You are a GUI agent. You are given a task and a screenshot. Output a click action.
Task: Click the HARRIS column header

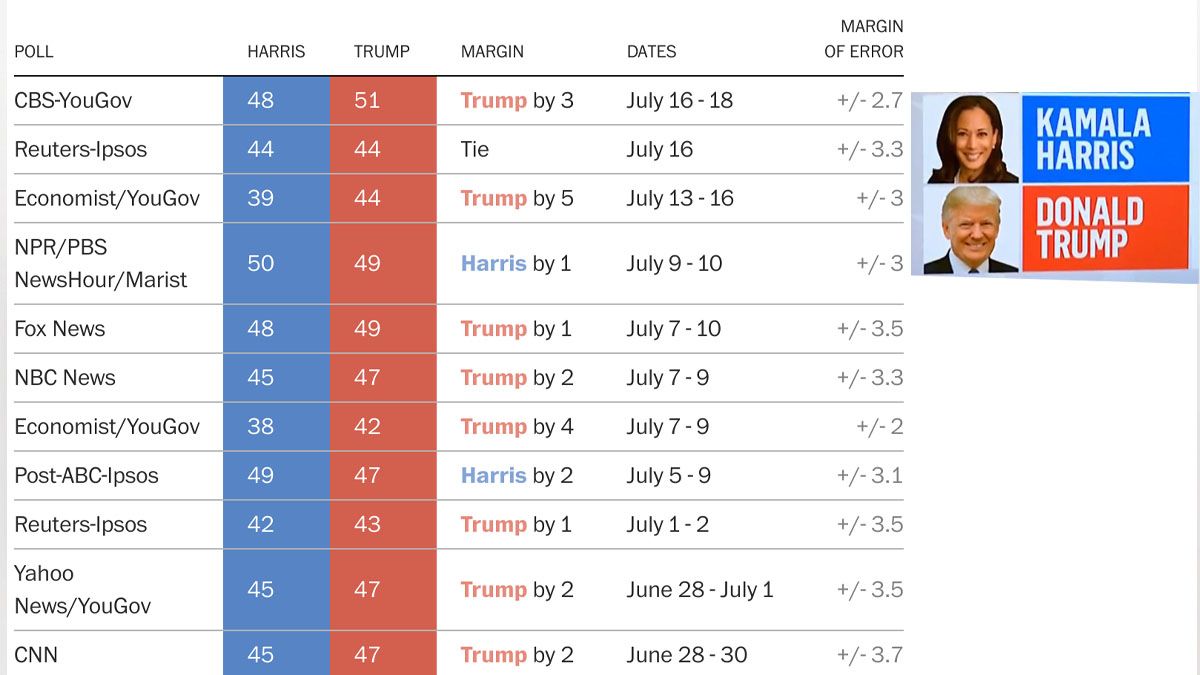coord(276,51)
